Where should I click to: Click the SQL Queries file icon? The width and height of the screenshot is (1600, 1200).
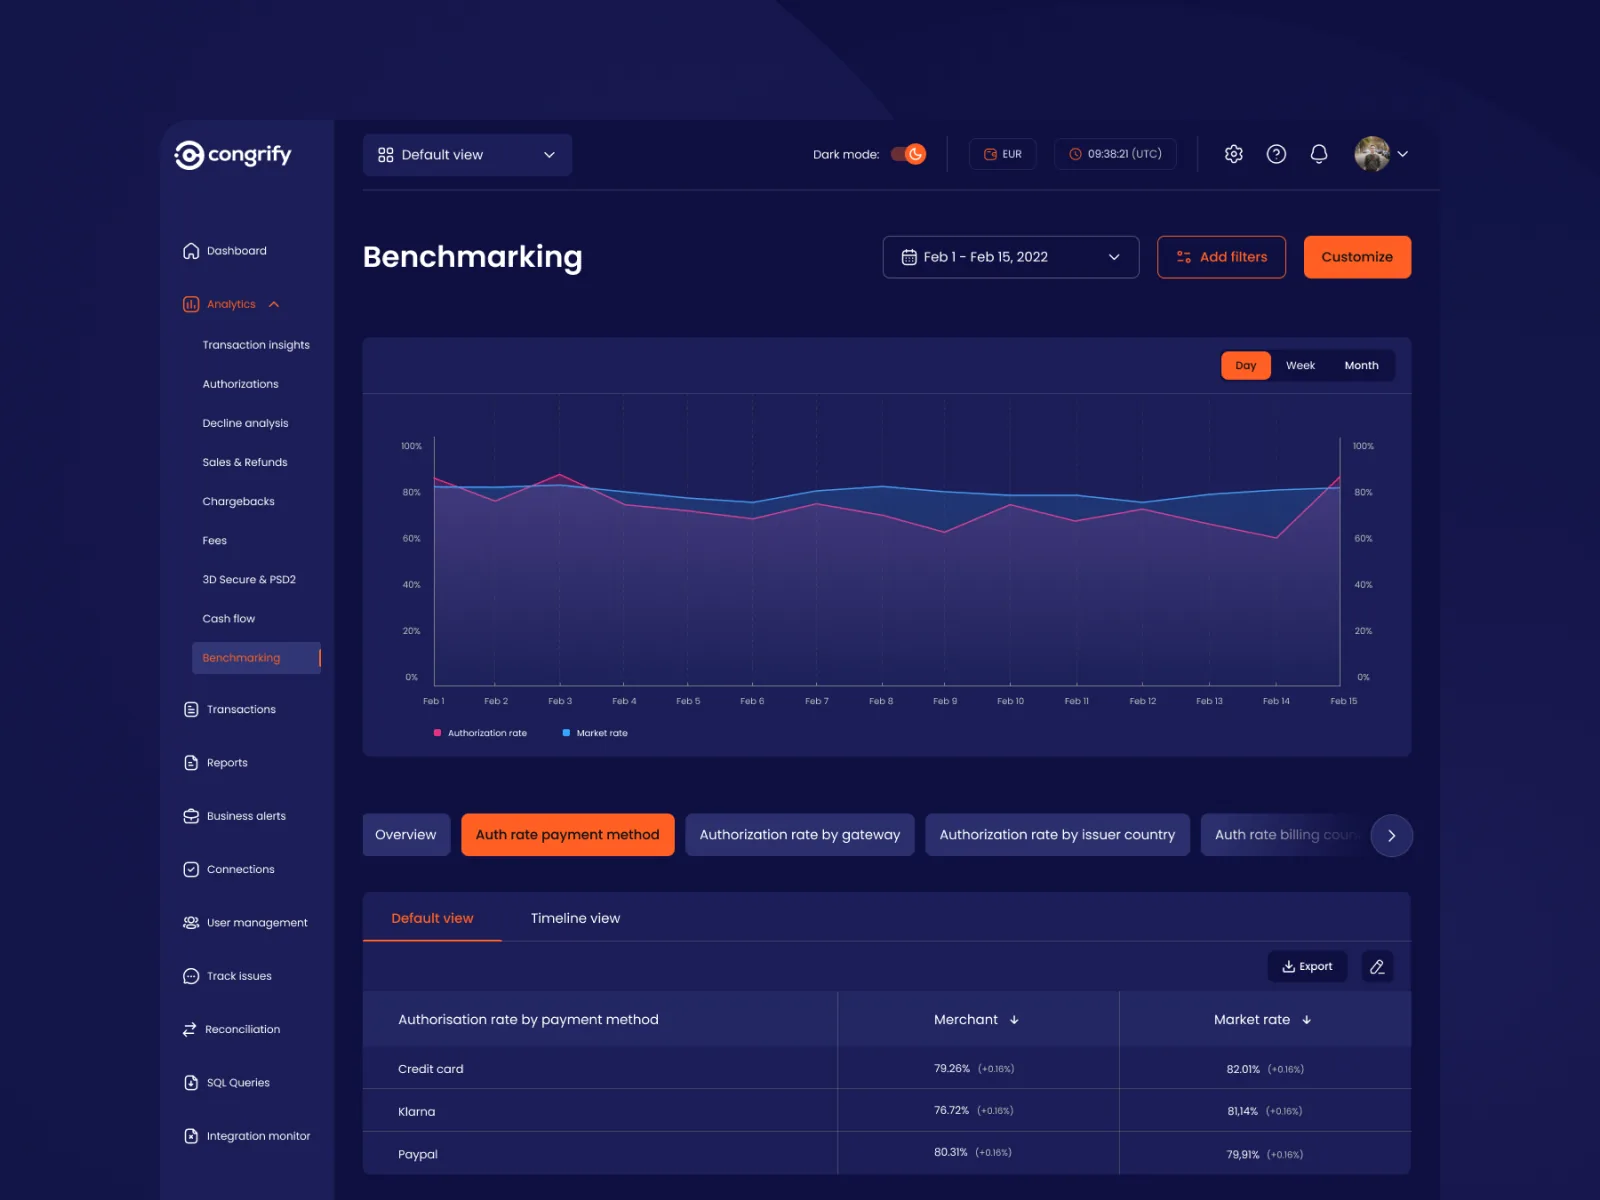coord(191,1083)
